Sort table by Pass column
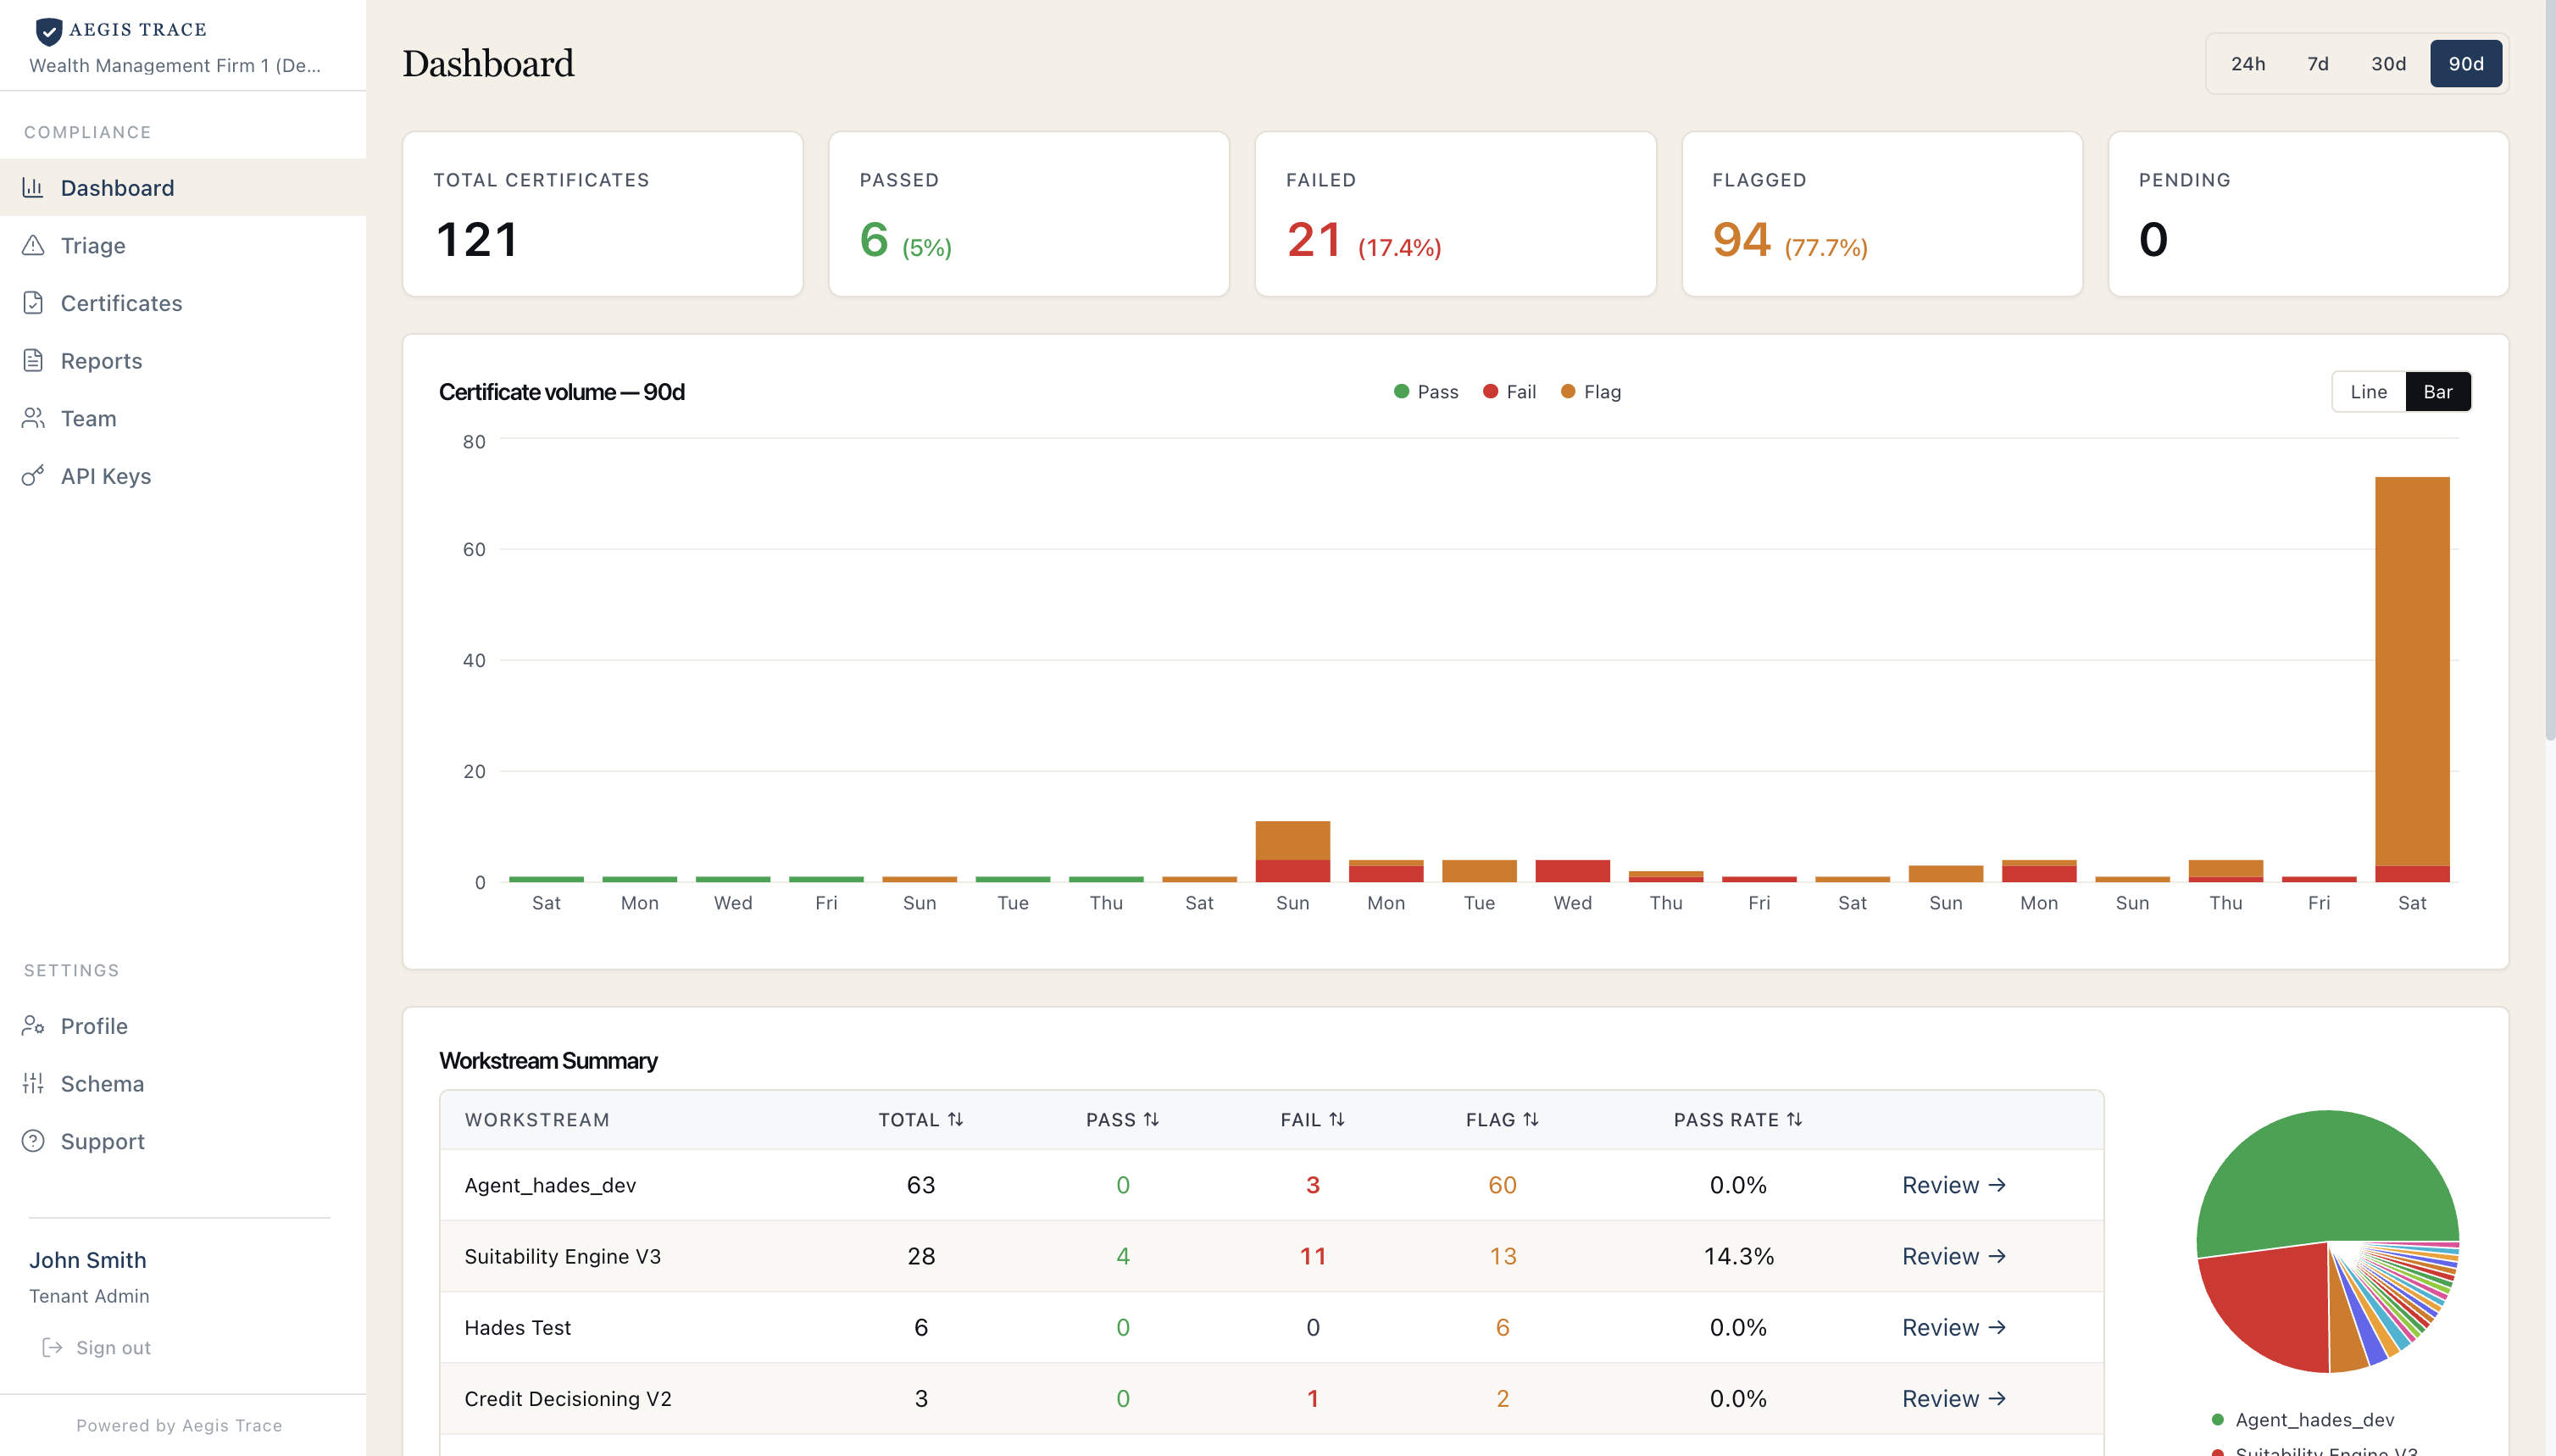 [x=1123, y=1120]
